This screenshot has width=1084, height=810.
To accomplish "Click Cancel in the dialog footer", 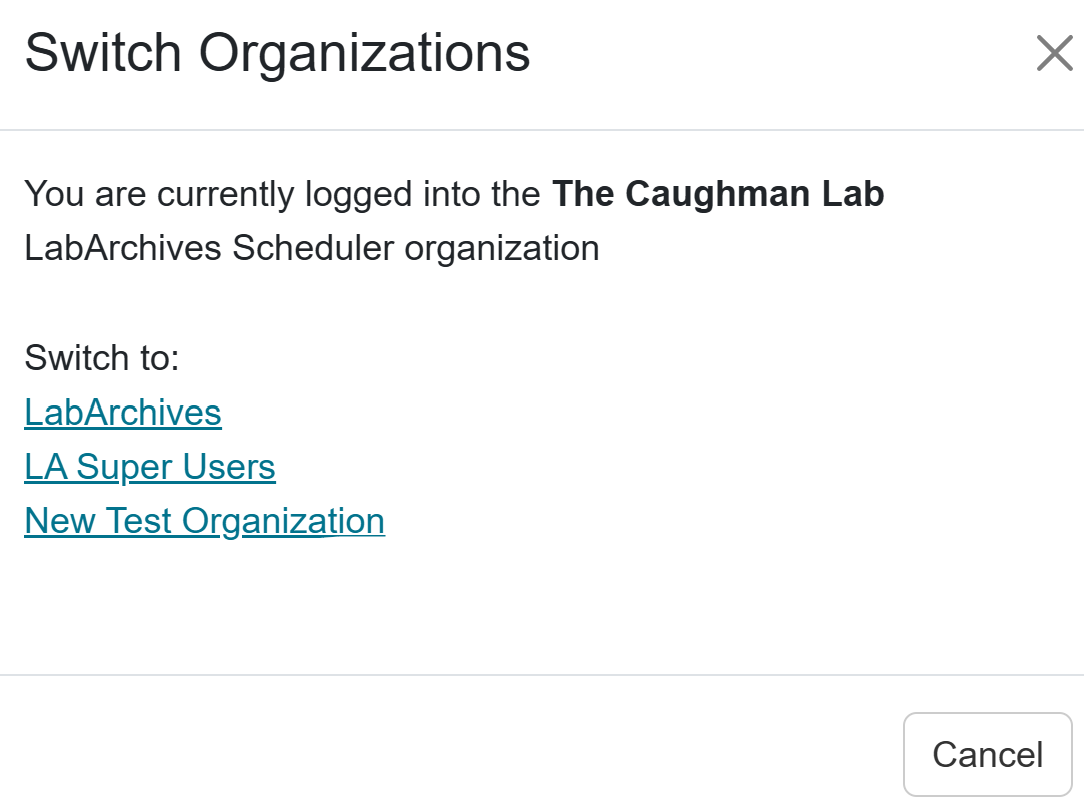I will pos(987,754).
